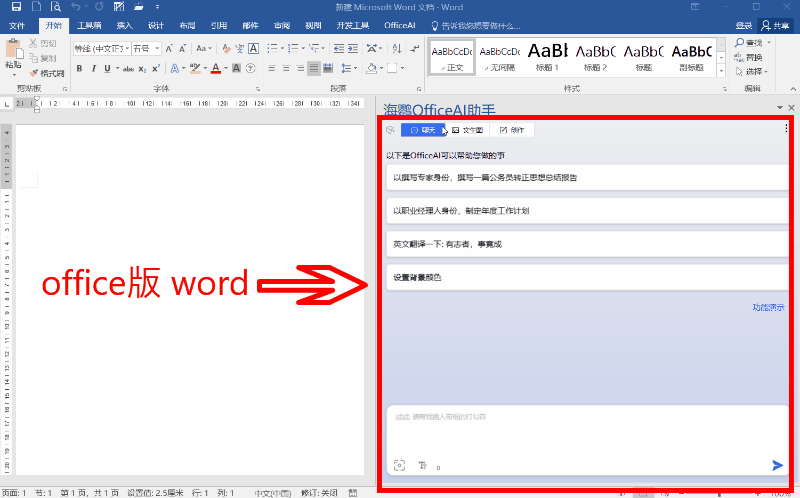The height and width of the screenshot is (498, 800).
Task: Sort text with A-Z icon
Action: pos(397,48)
